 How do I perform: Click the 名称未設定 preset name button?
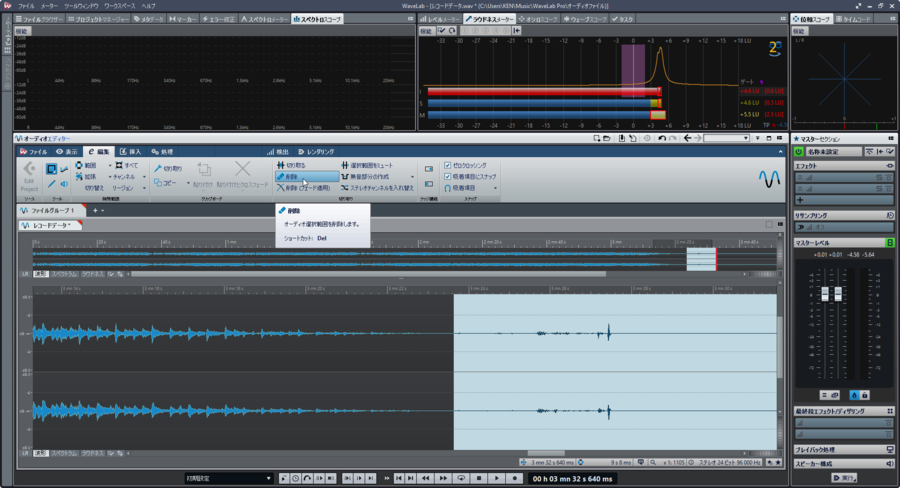(x=833, y=152)
